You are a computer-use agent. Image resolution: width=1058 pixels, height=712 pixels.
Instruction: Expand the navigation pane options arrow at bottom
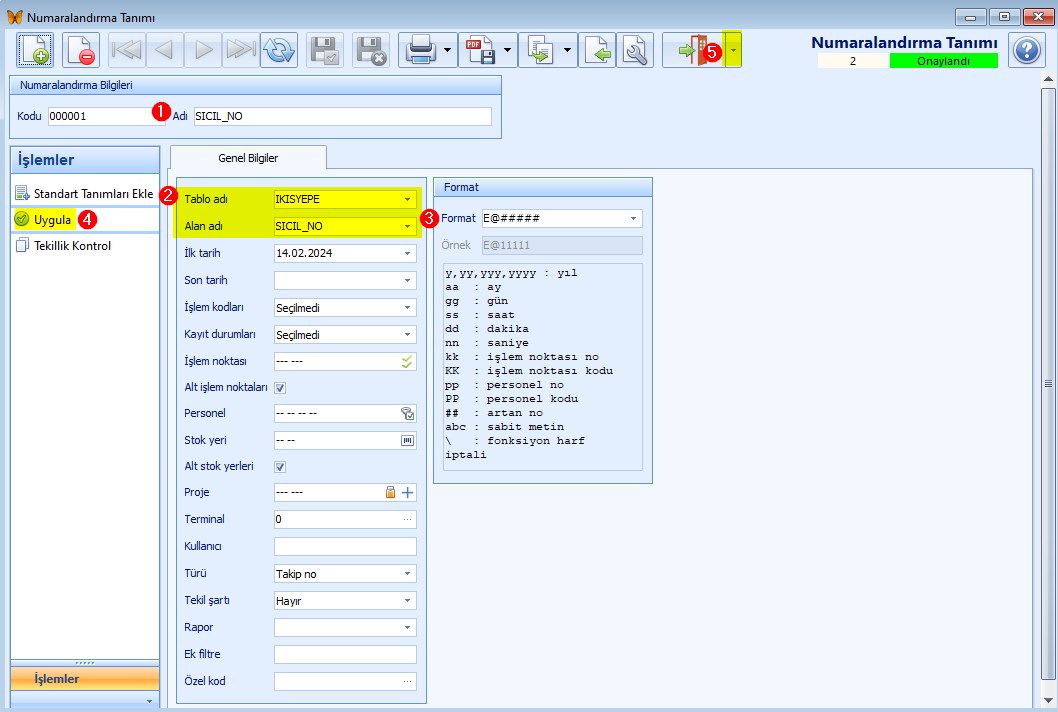(x=149, y=701)
